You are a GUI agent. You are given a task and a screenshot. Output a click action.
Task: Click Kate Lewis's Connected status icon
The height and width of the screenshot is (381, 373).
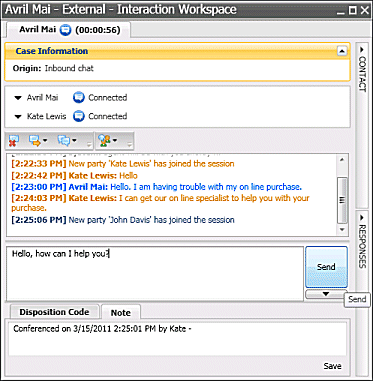[79, 116]
